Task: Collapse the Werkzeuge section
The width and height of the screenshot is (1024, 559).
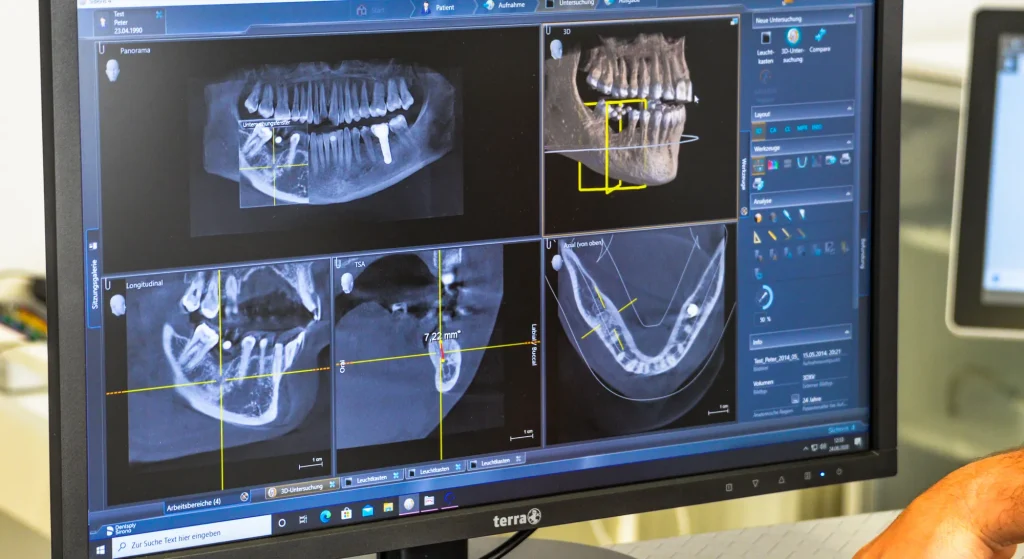Action: (848, 142)
